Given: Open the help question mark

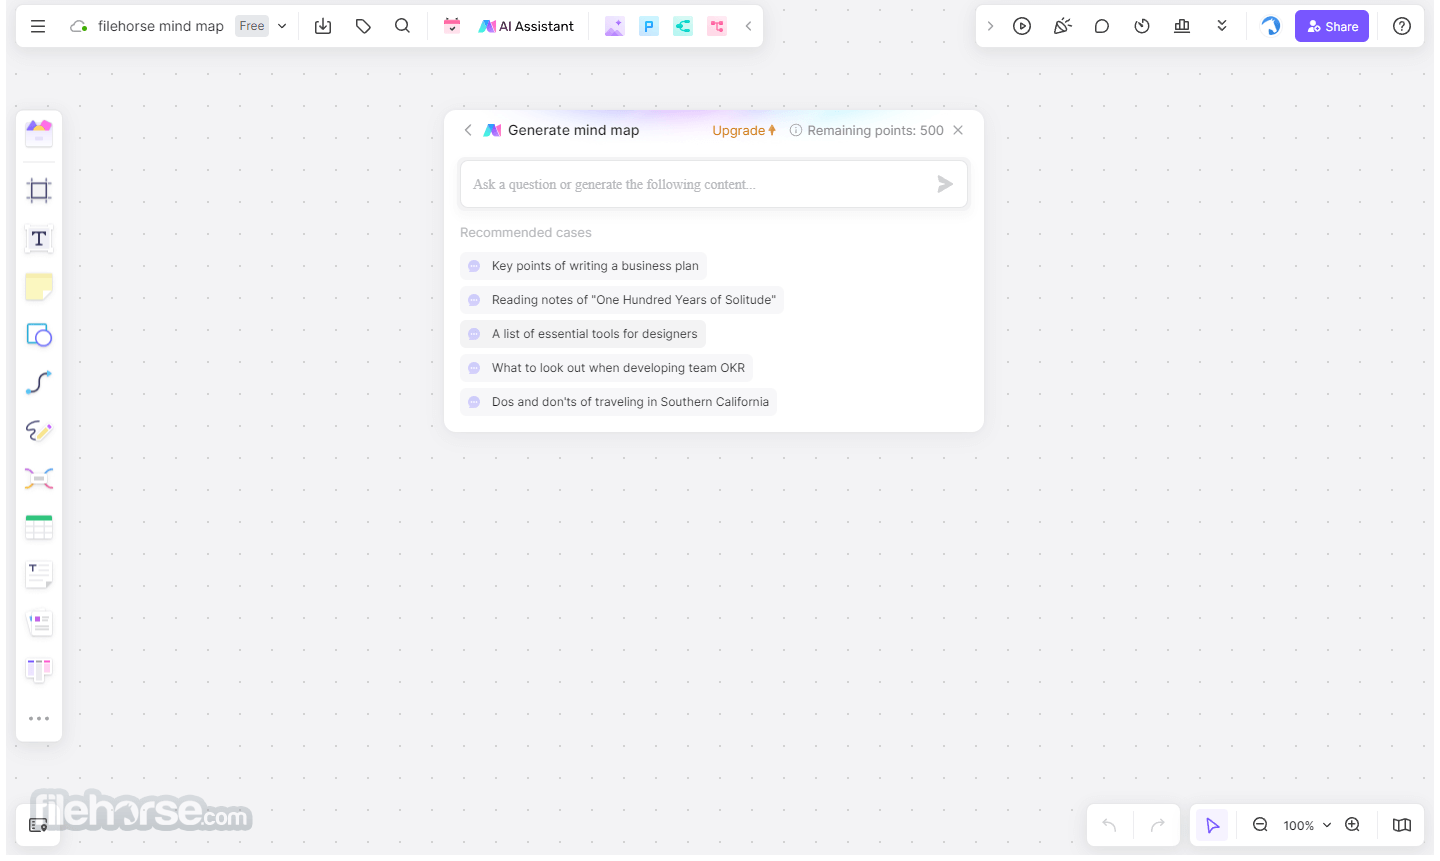Looking at the screenshot, I should [x=1402, y=26].
